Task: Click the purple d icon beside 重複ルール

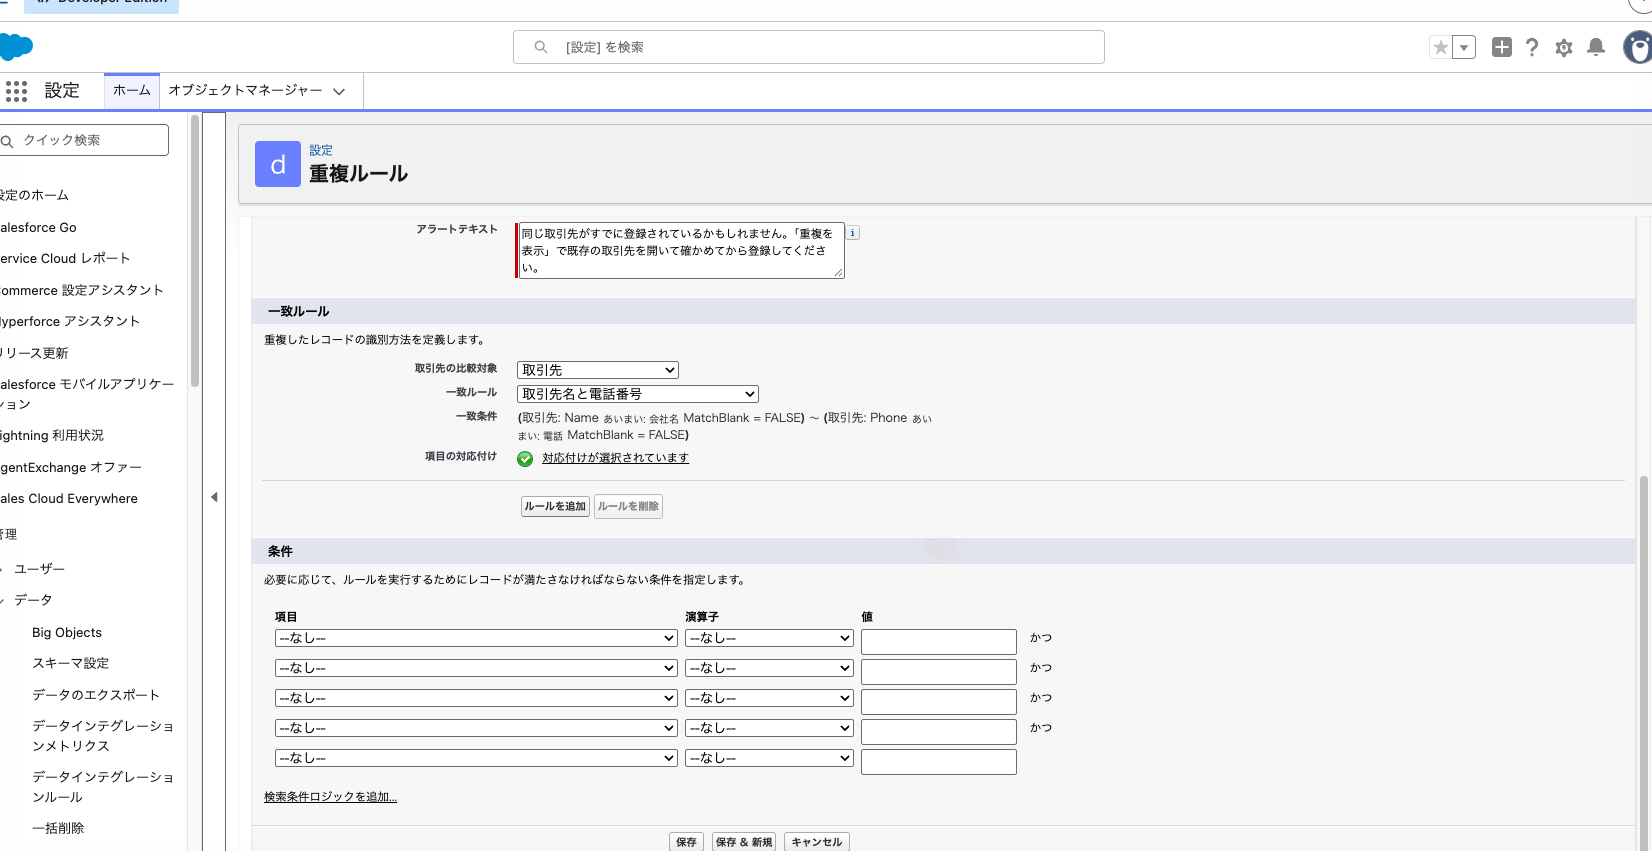Action: pos(278,164)
